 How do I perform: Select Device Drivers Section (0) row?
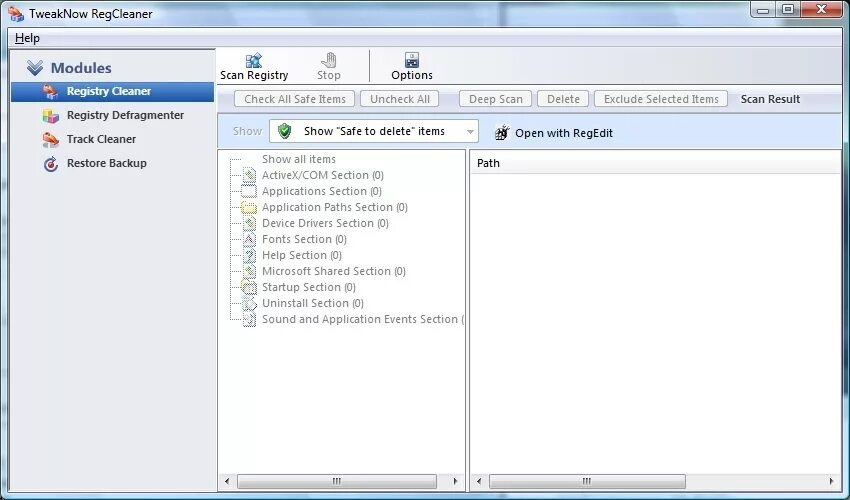325,223
